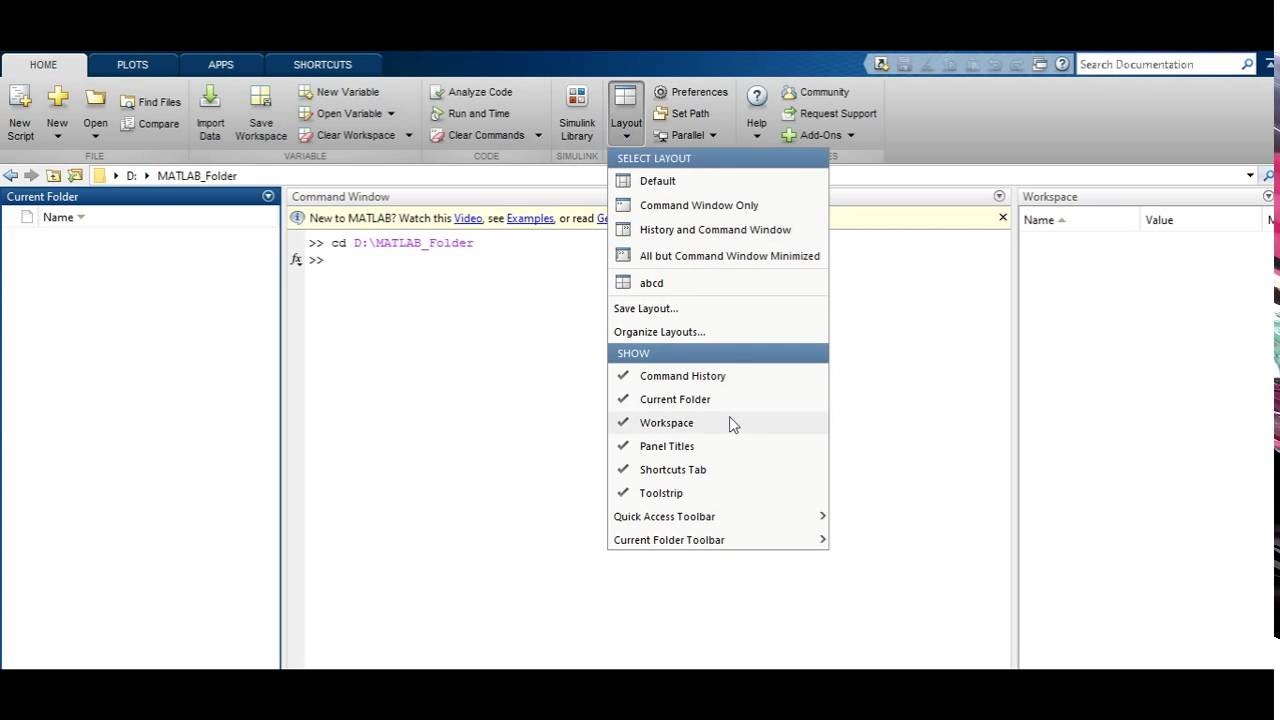
Task: Open the Examples link in the banner
Action: (x=530, y=218)
